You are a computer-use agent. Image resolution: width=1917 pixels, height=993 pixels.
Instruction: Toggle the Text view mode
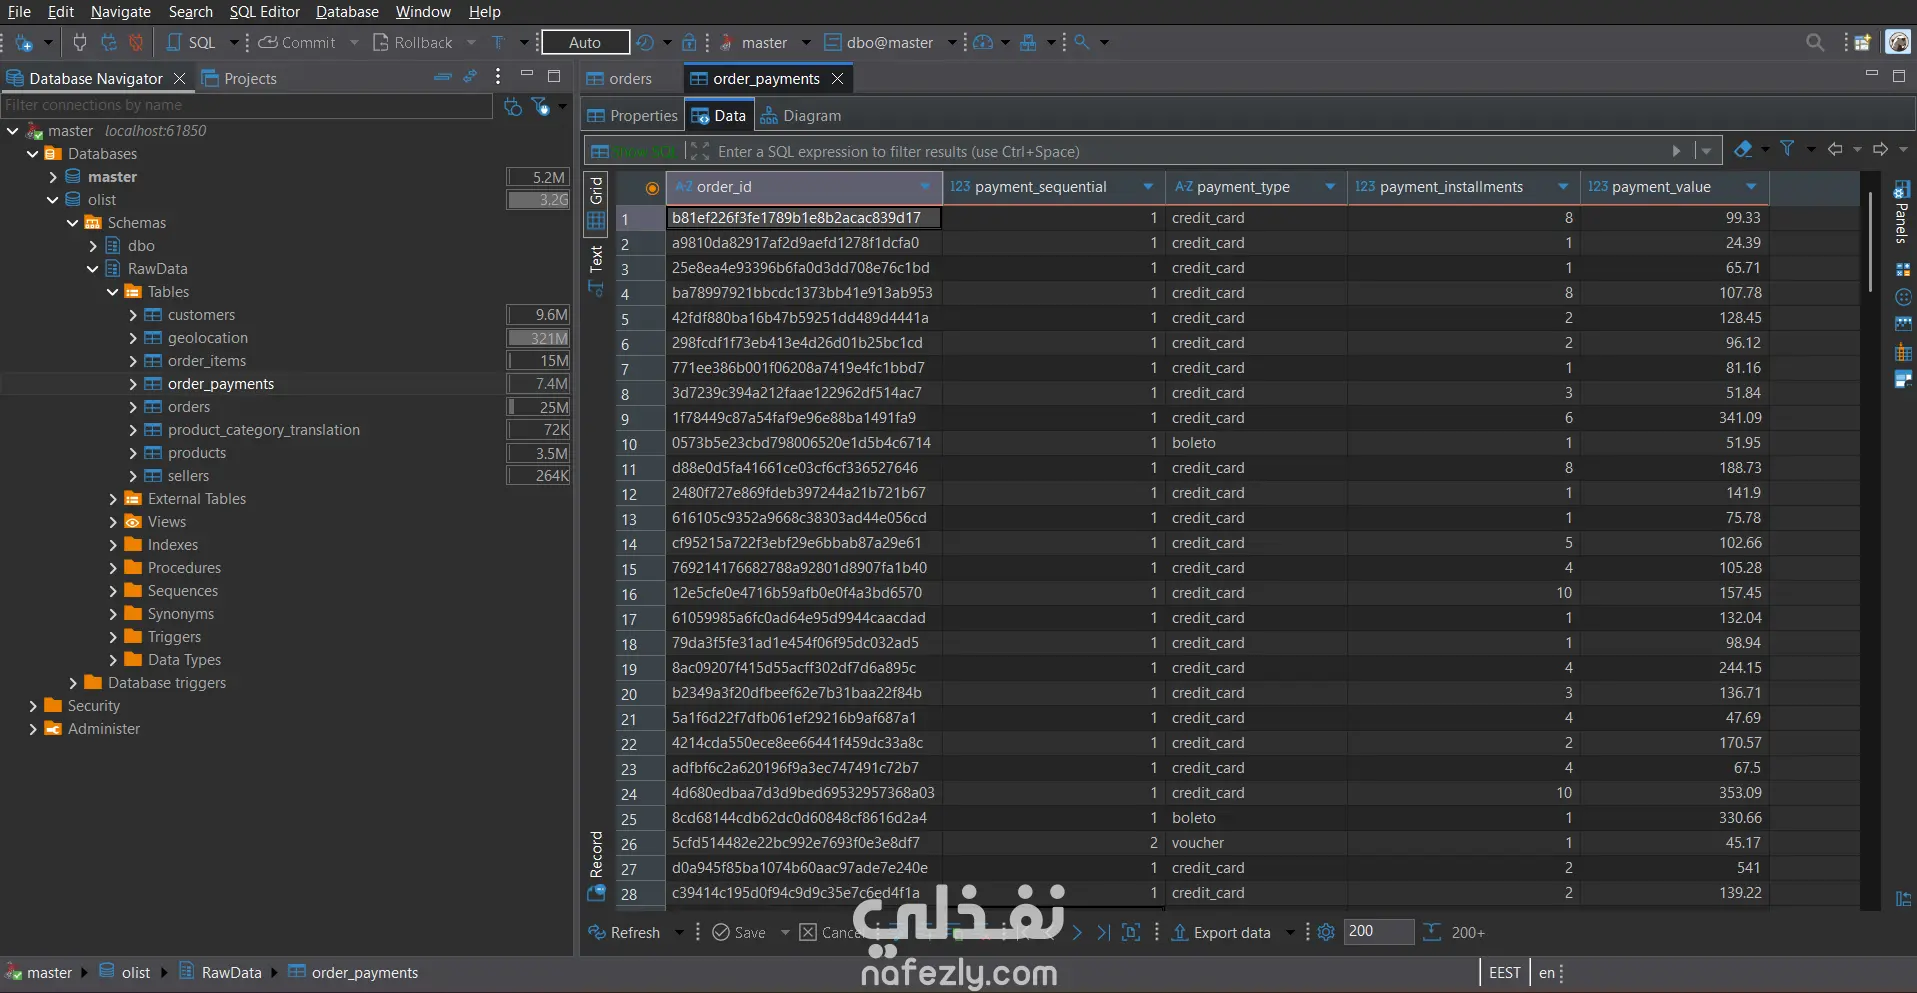click(596, 270)
